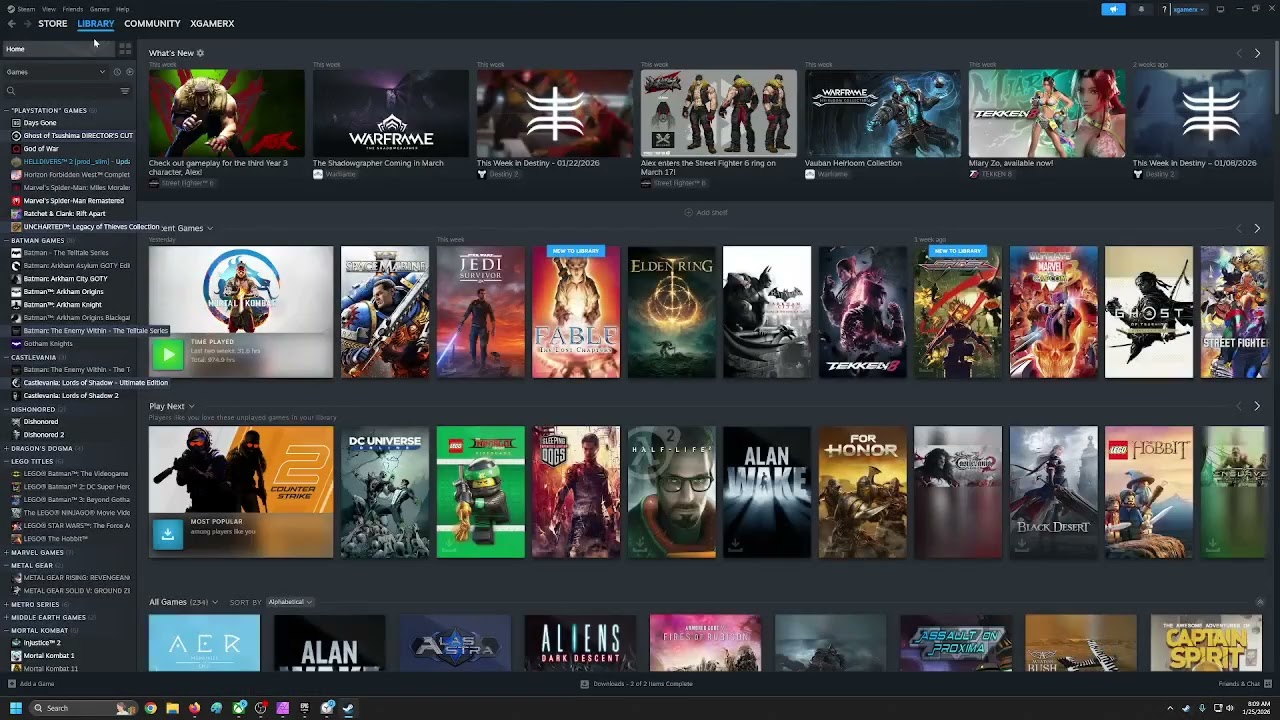Expand the METRO SERIES collection

pyautogui.click(x=6, y=604)
